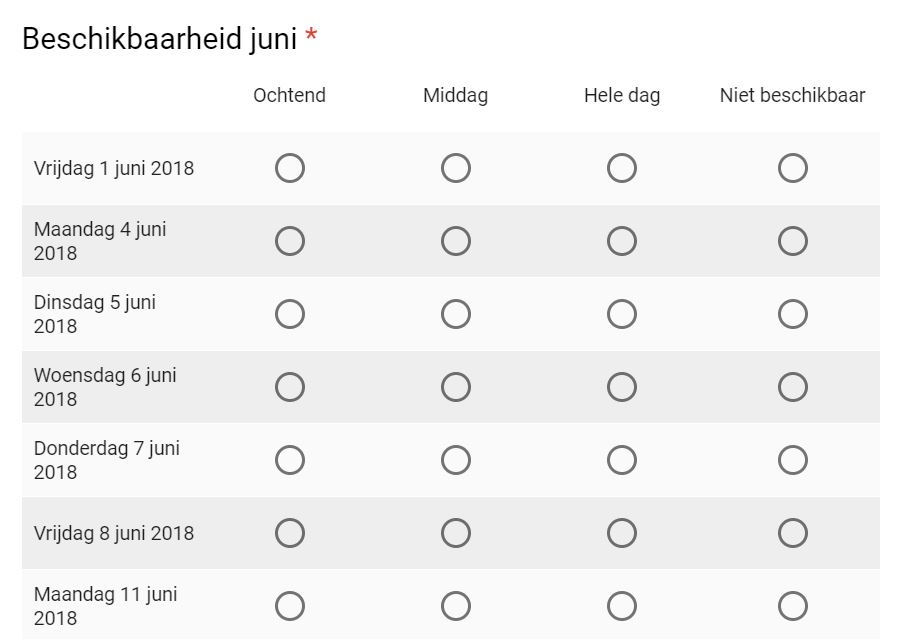Screen dimensions: 899x639
Task: Select Middag for Vrijdag 8 juni
Action: [456, 533]
